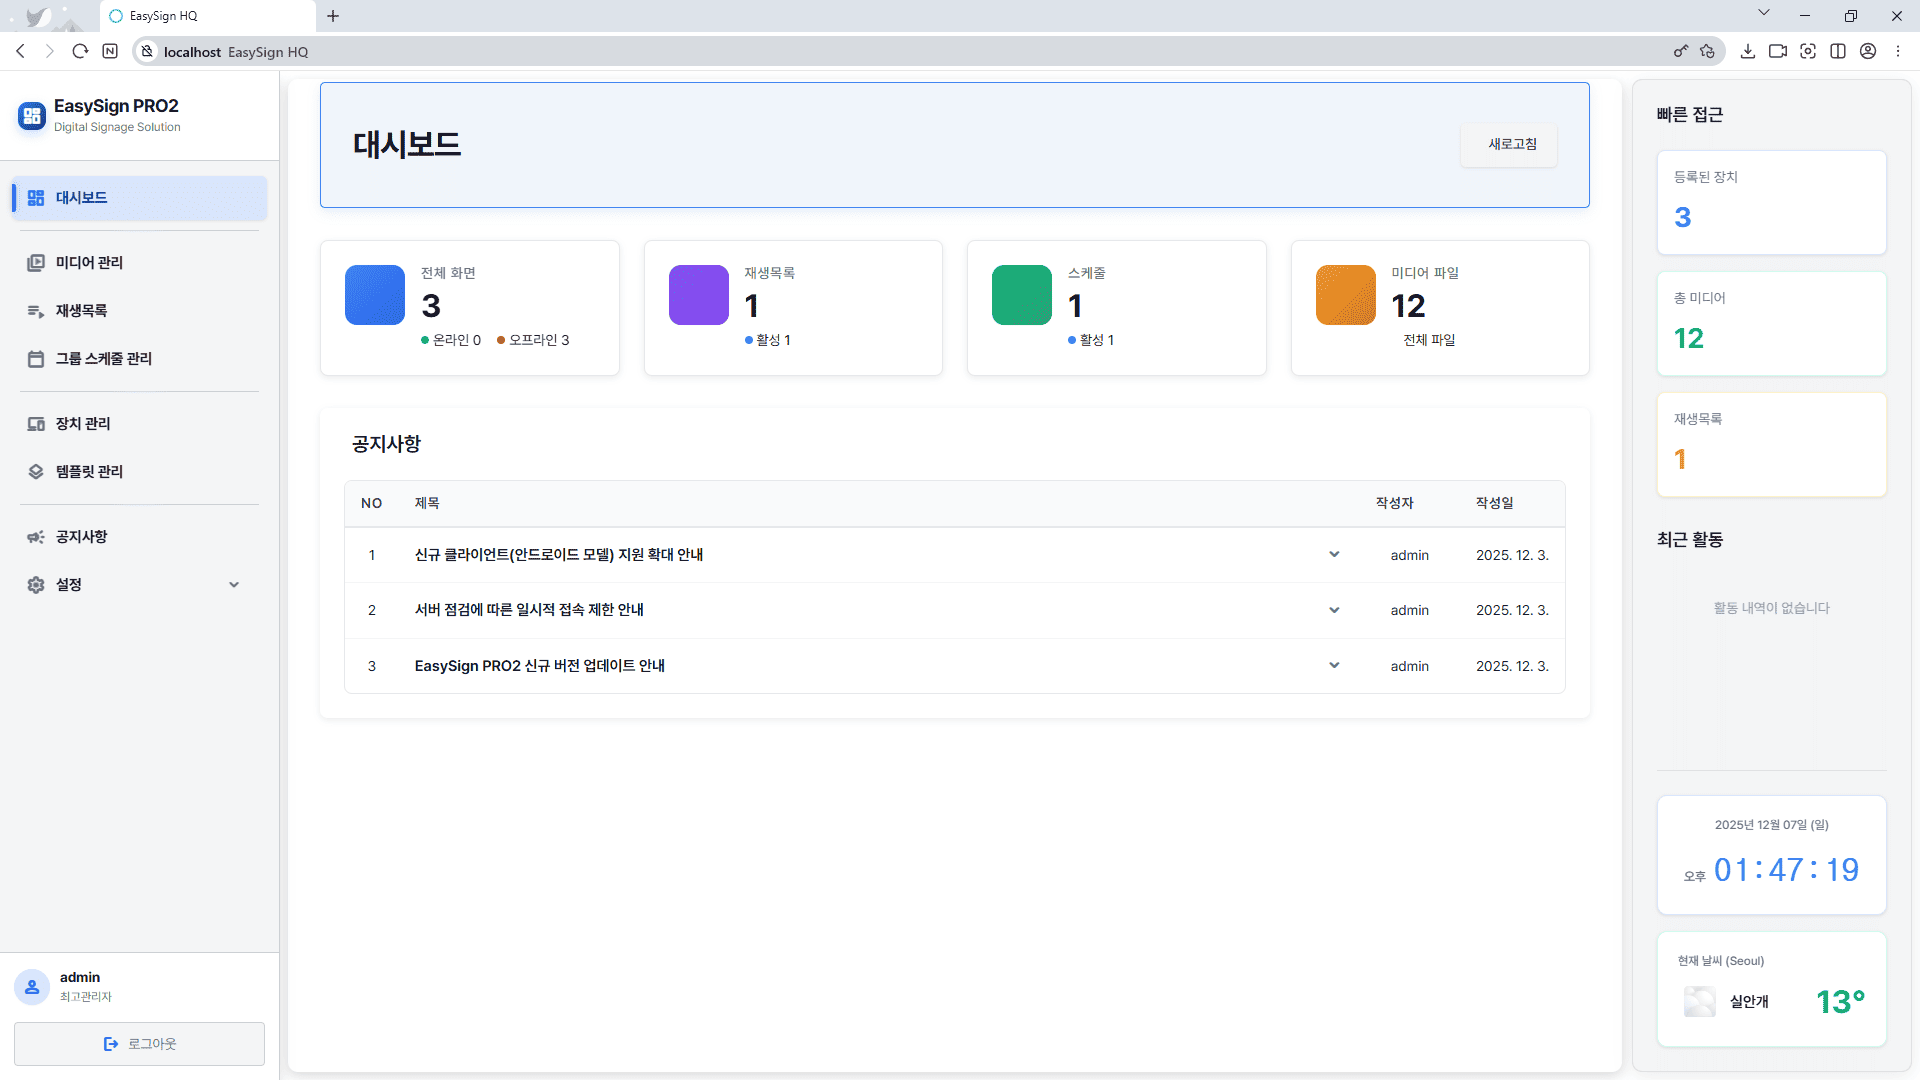This screenshot has width=1920, height=1080.
Task: Click the 등록된 장치 quick access card
Action: pyautogui.click(x=1771, y=202)
